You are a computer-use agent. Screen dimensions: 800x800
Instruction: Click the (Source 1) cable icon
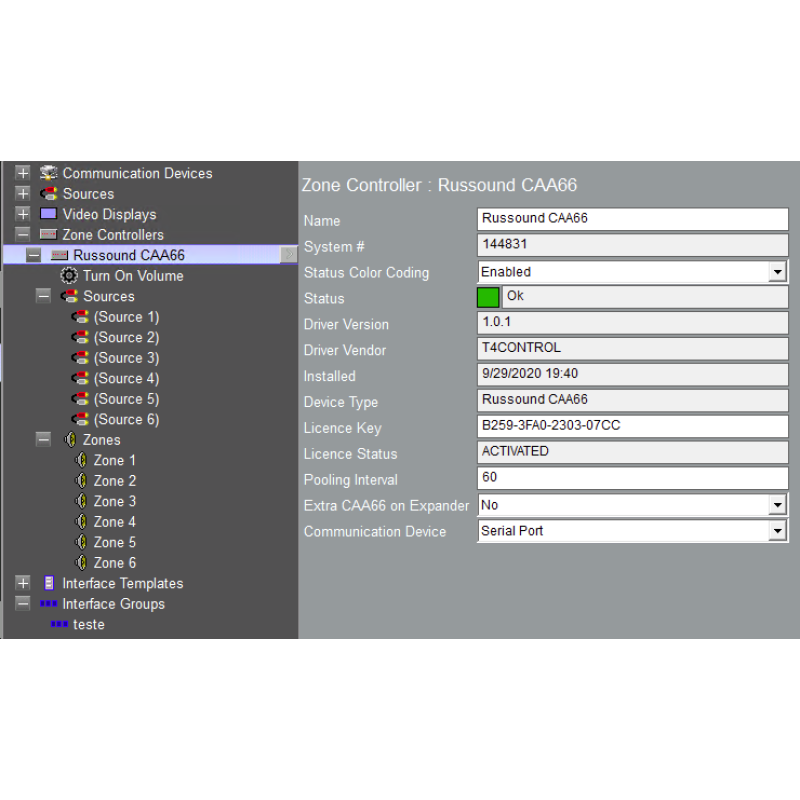click(x=80, y=317)
